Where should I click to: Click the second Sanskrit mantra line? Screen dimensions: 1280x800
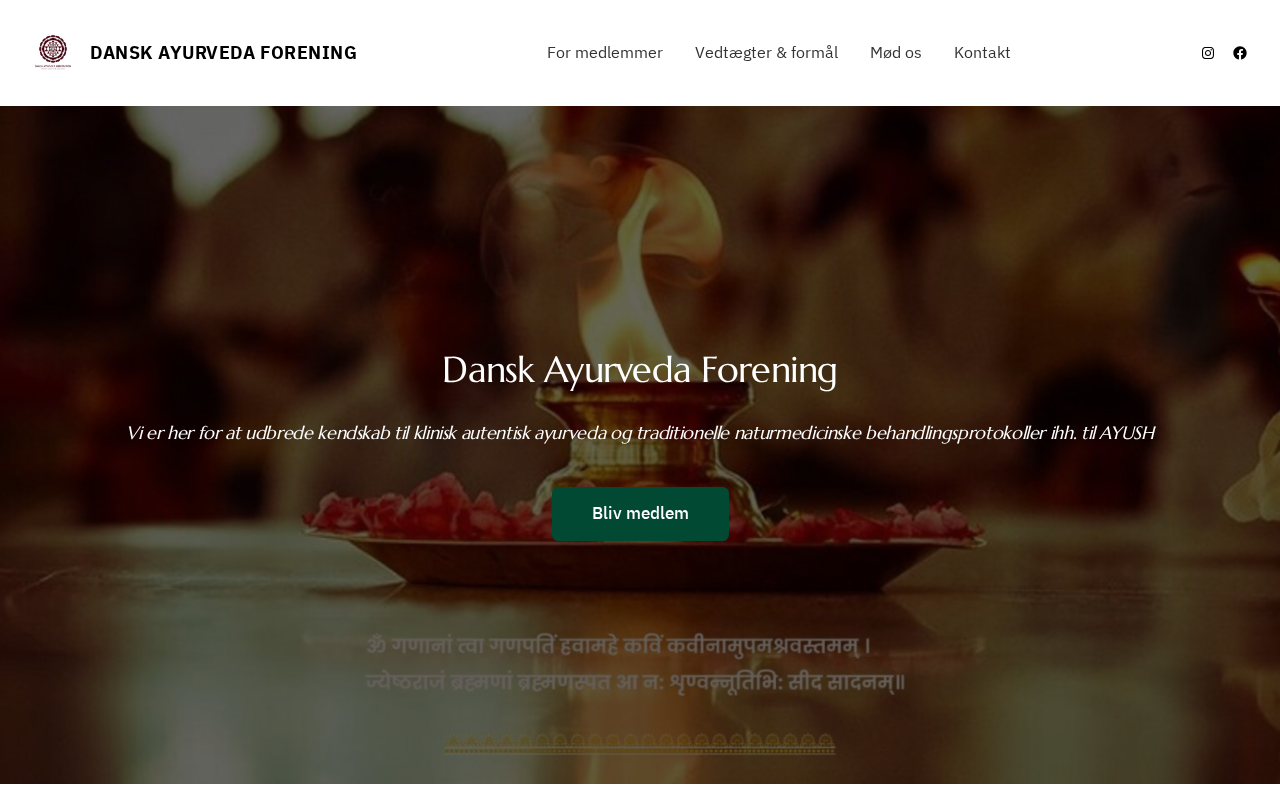pyautogui.click(x=636, y=683)
